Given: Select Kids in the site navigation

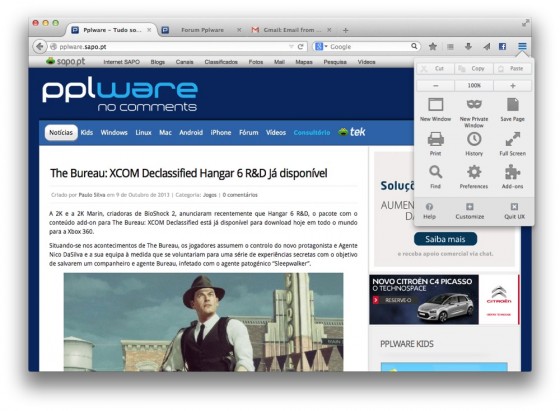Looking at the screenshot, I should coord(87,132).
